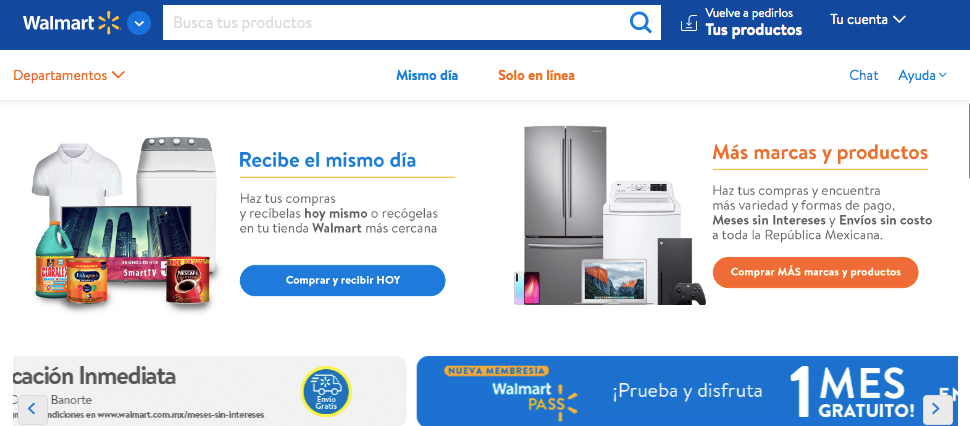This screenshot has height=426, width=970.
Task: Click the Walmart Pass logo
Action: pos(534,398)
